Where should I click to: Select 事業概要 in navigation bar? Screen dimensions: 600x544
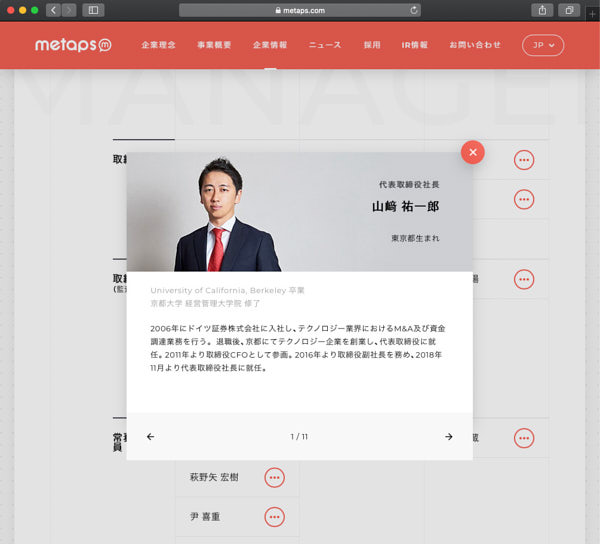[213, 45]
